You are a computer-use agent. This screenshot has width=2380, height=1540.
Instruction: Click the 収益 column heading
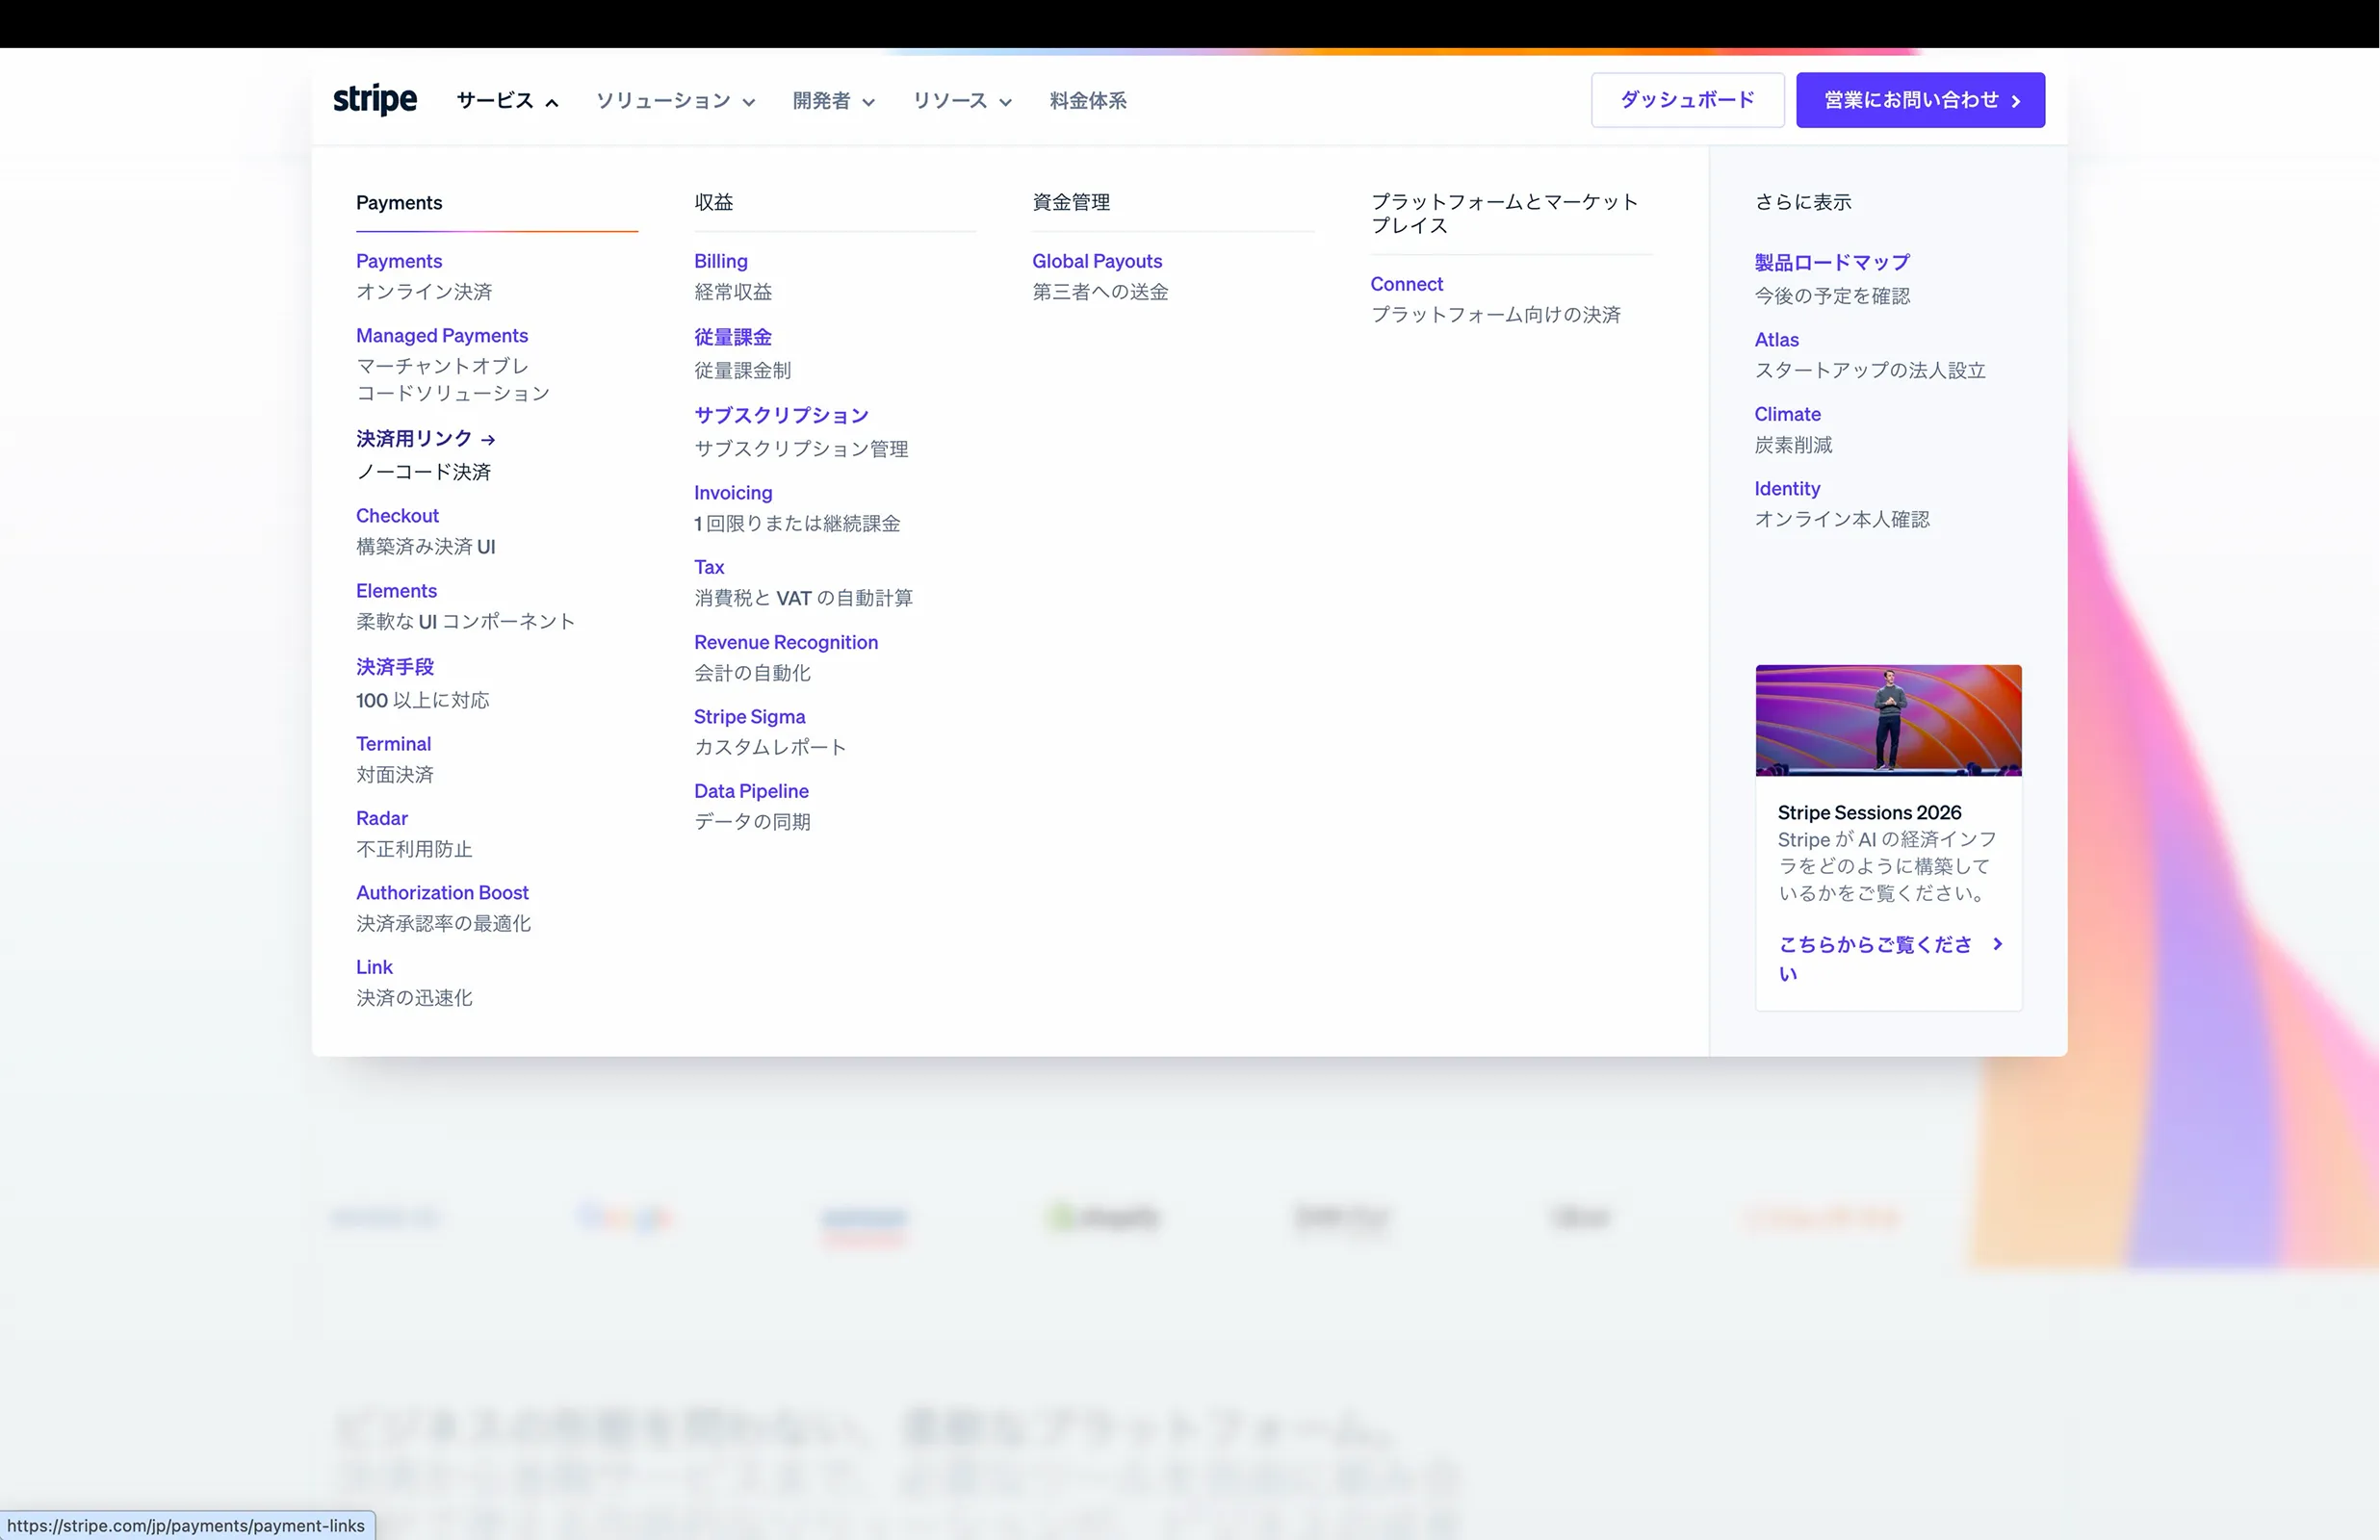pos(713,202)
